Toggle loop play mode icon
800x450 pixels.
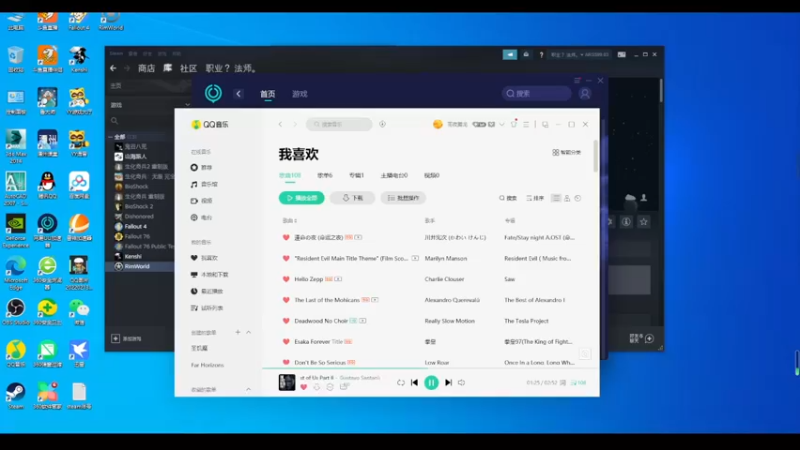pos(401,382)
